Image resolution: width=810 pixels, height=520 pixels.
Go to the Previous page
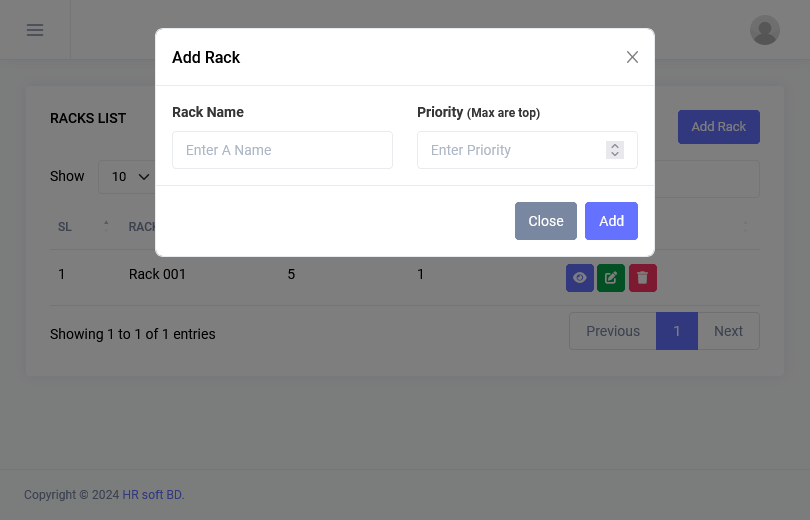(x=612, y=331)
